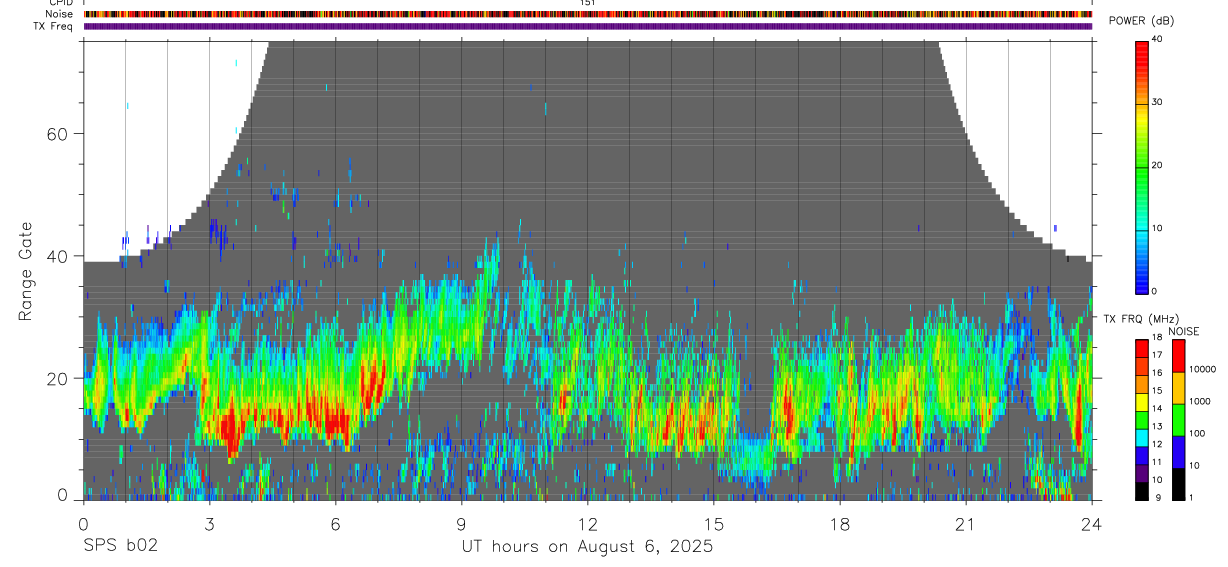Click the TX FRQ (MHz) legend title
Image resolution: width=1228 pixels, height=567 pixels.
[x=1137, y=319]
